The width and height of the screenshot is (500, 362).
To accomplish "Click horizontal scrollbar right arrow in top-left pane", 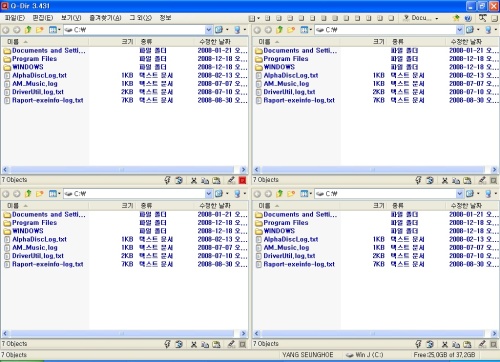I will [243, 169].
